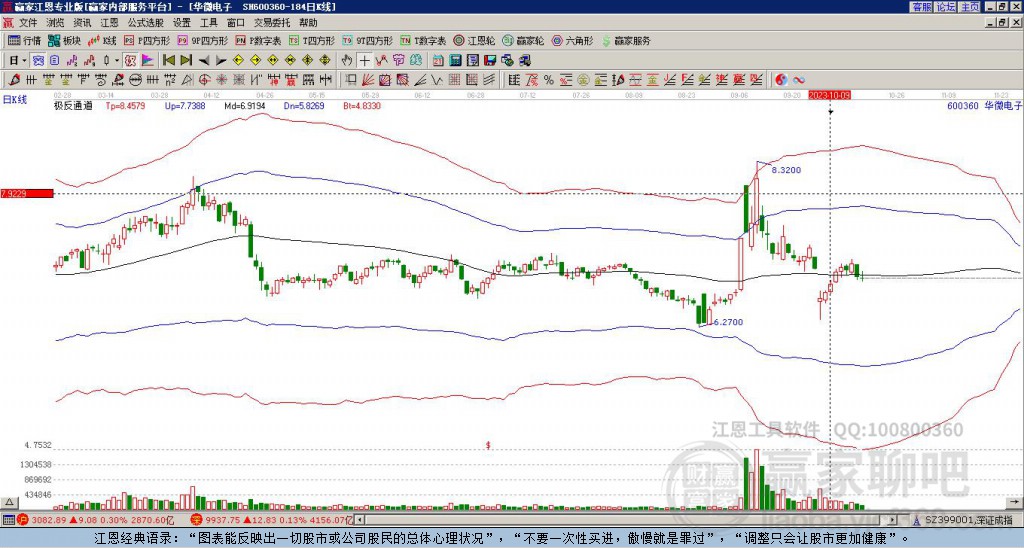Open the 浏览 menu
1024x548 pixels.
56,23
